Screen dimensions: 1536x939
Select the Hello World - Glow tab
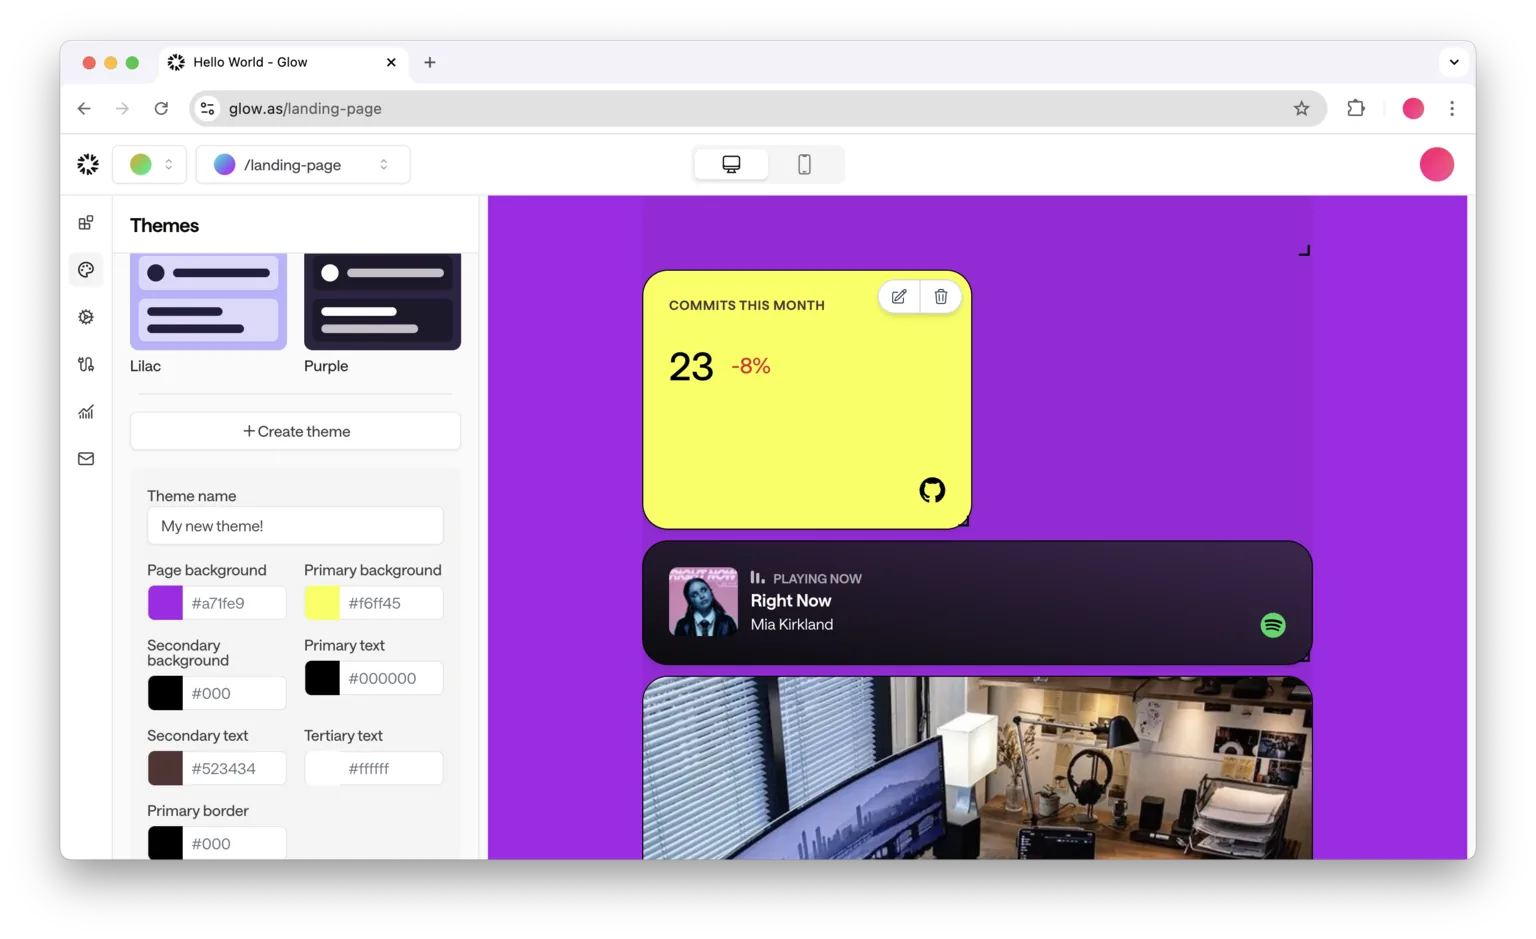pyautogui.click(x=283, y=62)
